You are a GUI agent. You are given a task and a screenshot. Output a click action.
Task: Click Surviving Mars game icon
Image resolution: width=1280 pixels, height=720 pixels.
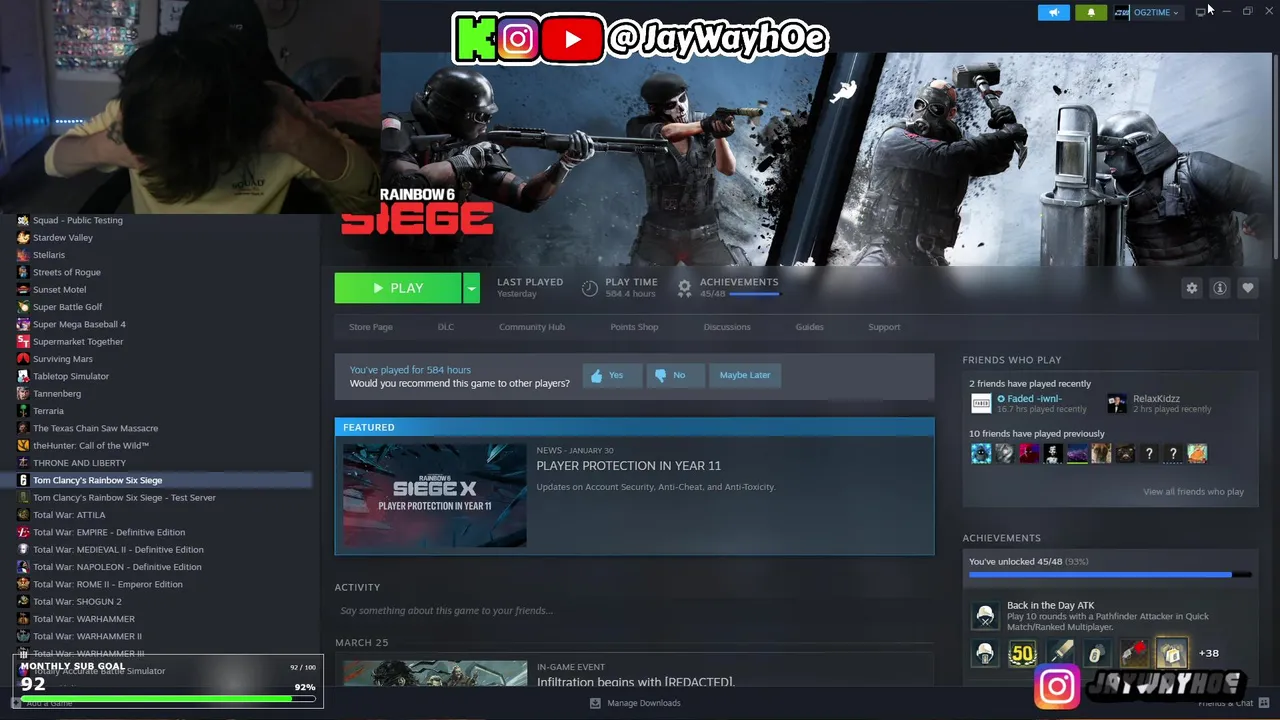point(23,359)
